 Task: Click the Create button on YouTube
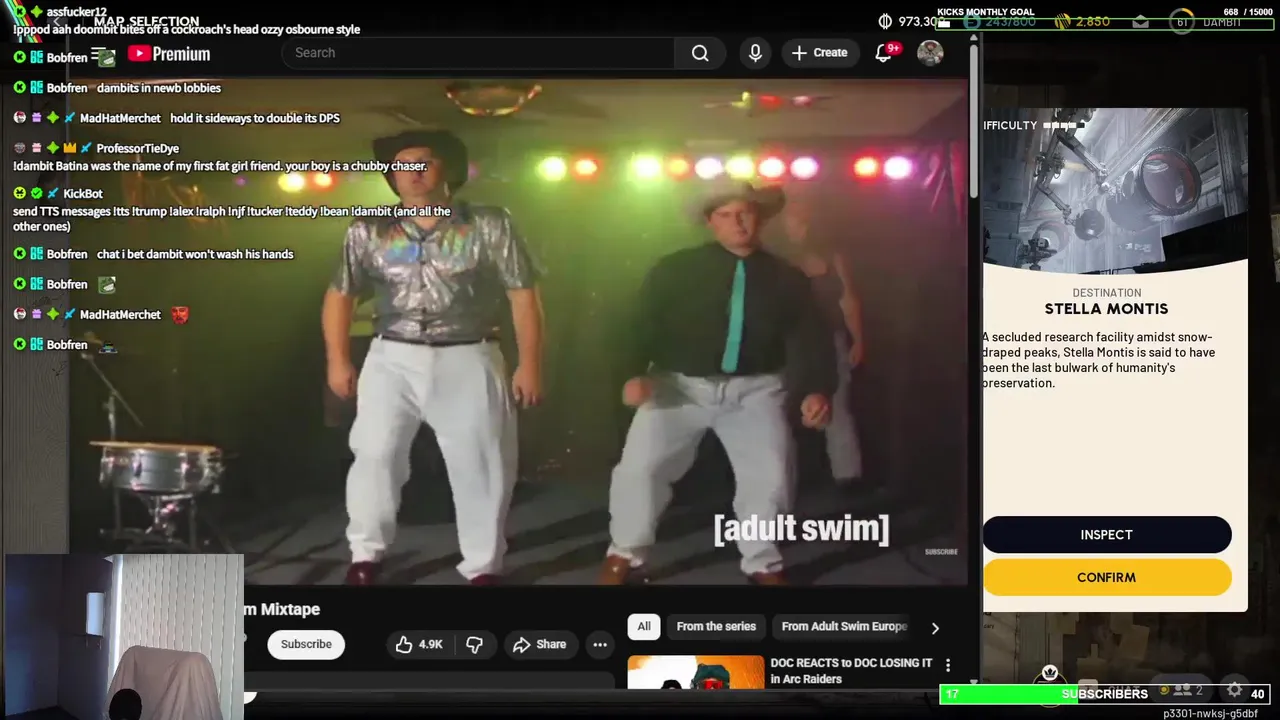[x=820, y=53]
